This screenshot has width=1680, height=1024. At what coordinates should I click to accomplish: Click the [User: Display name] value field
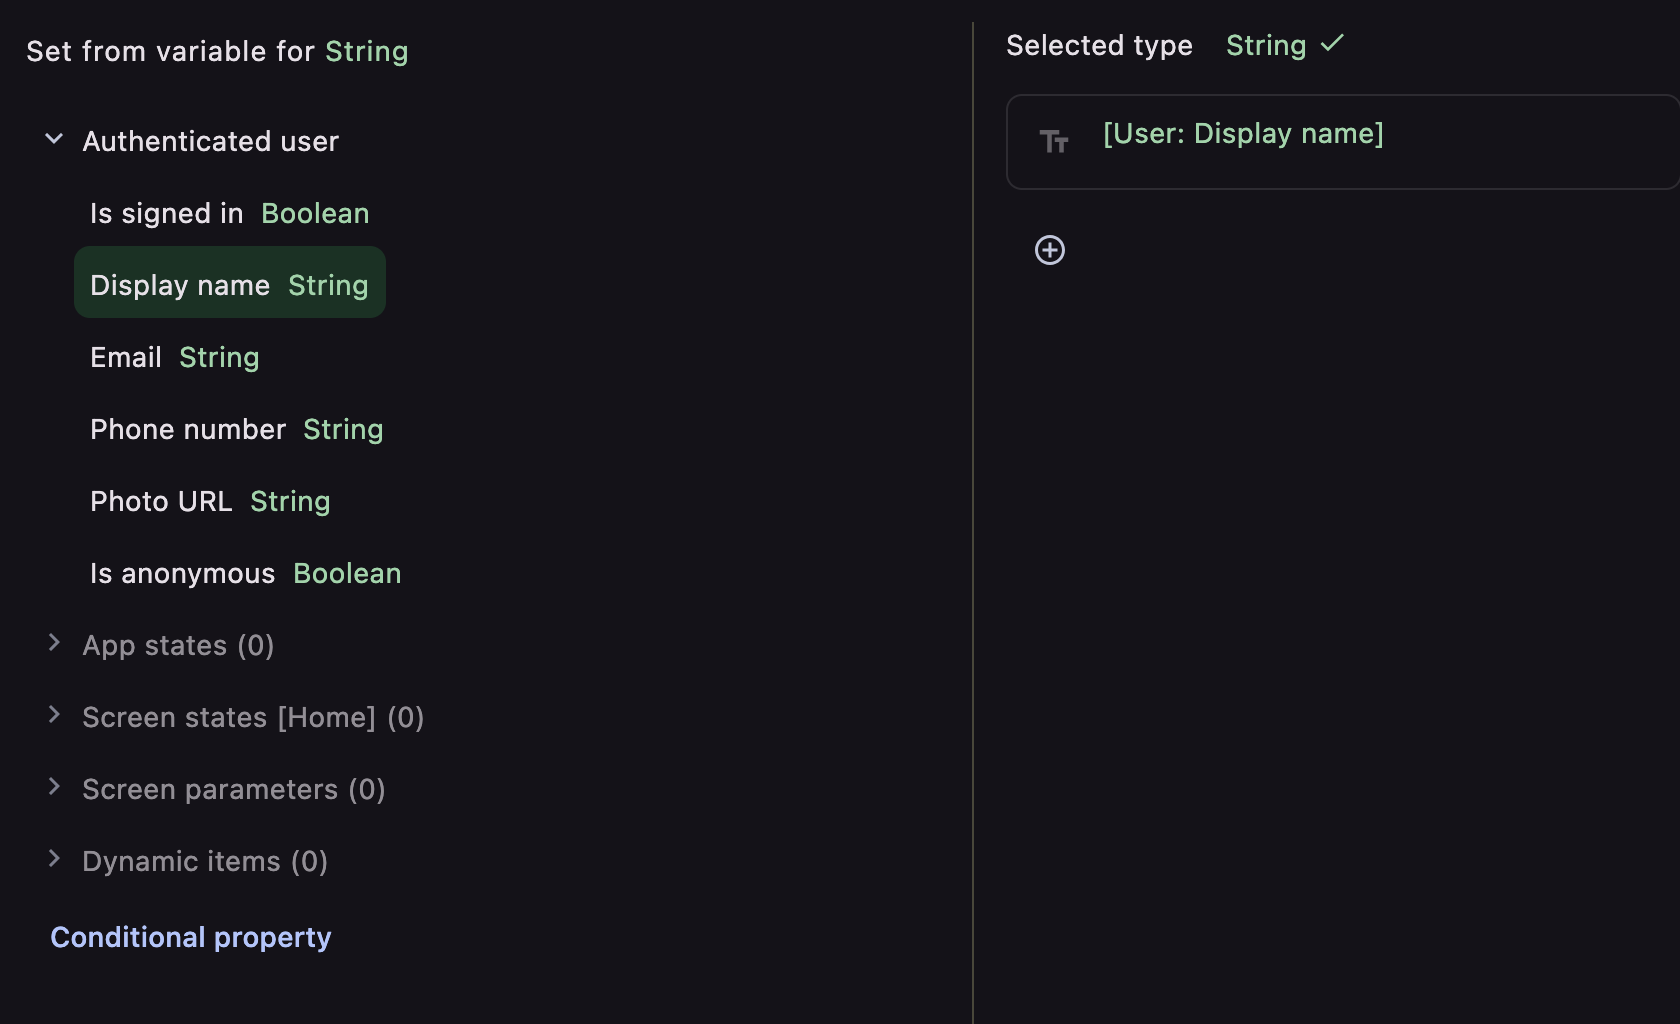pyautogui.click(x=1343, y=142)
